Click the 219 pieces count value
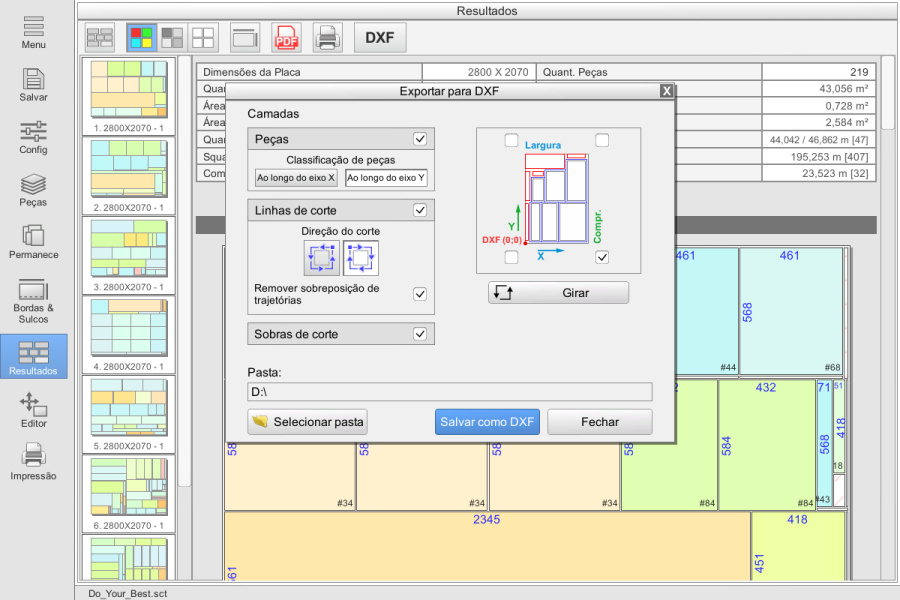Viewport: 900px width, 600px height. coord(818,72)
